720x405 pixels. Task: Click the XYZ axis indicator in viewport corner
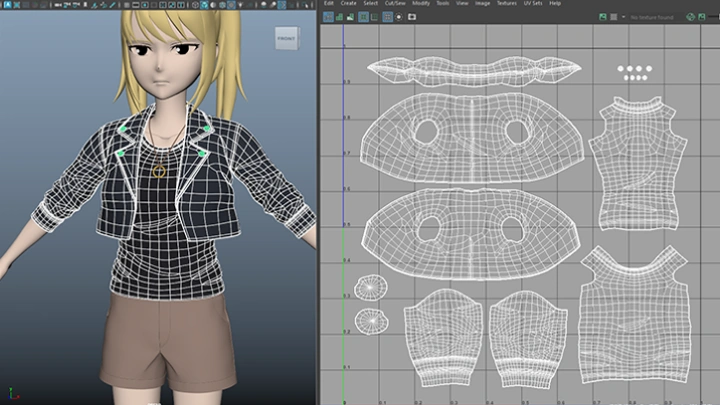(x=13, y=394)
